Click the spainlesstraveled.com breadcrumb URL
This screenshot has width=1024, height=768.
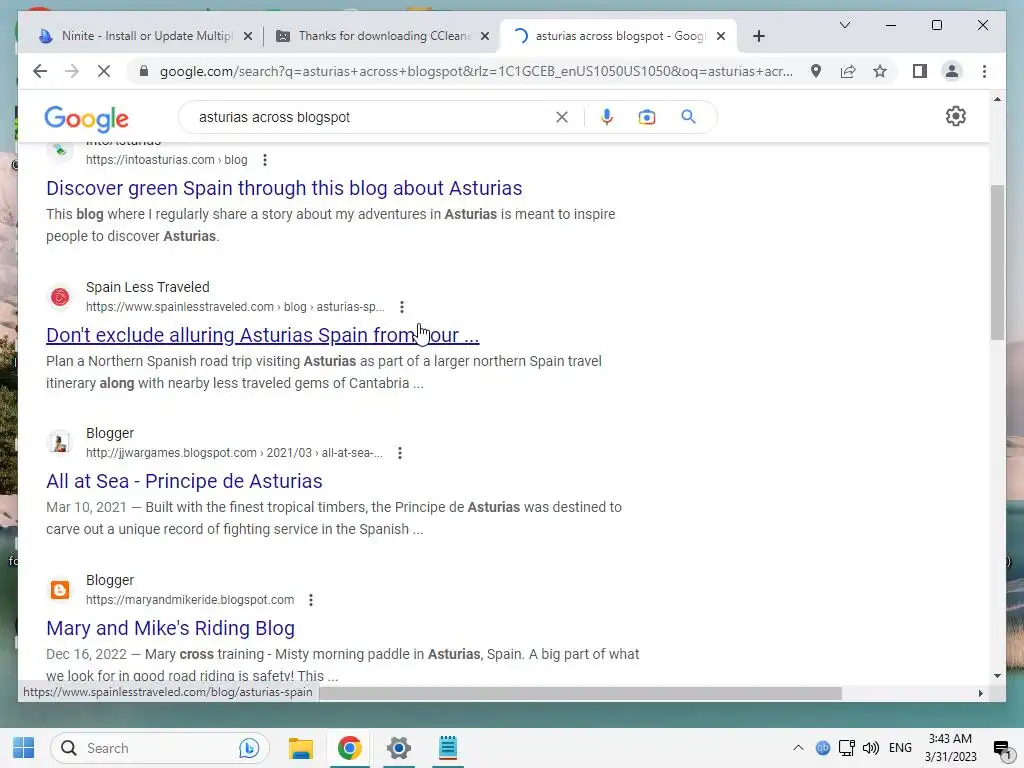(x=235, y=307)
